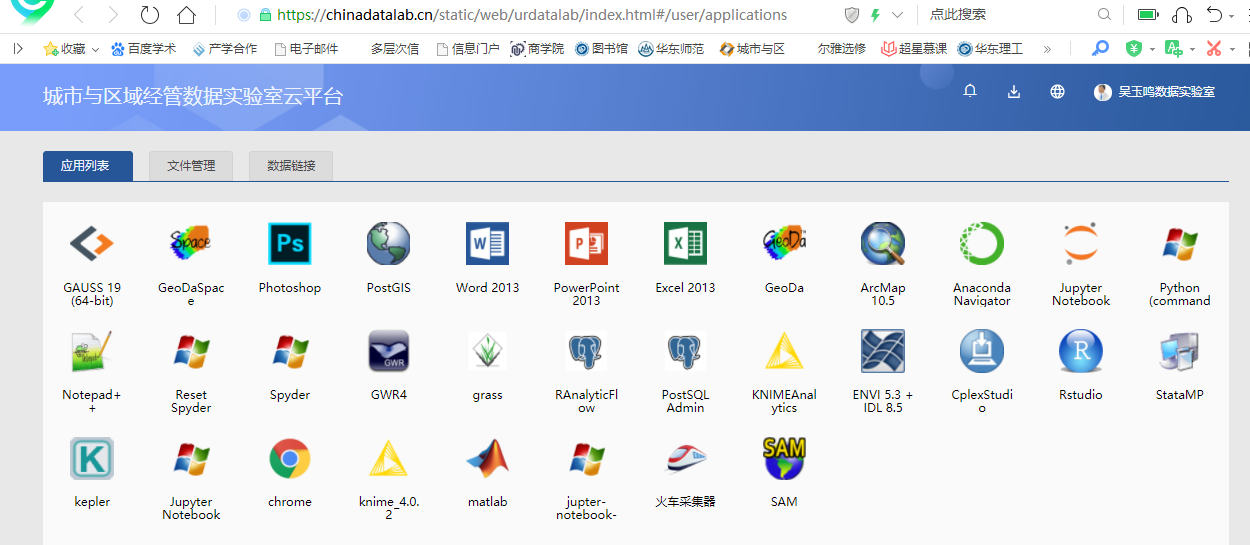1250x545 pixels.
Task: Open the SAM application
Action: pos(784,458)
